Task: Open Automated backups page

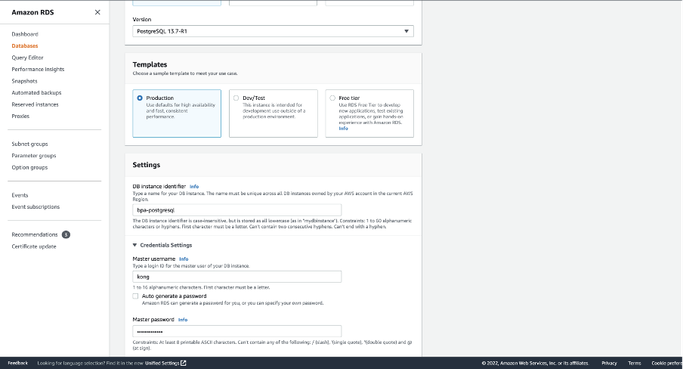Action: pos(37,93)
